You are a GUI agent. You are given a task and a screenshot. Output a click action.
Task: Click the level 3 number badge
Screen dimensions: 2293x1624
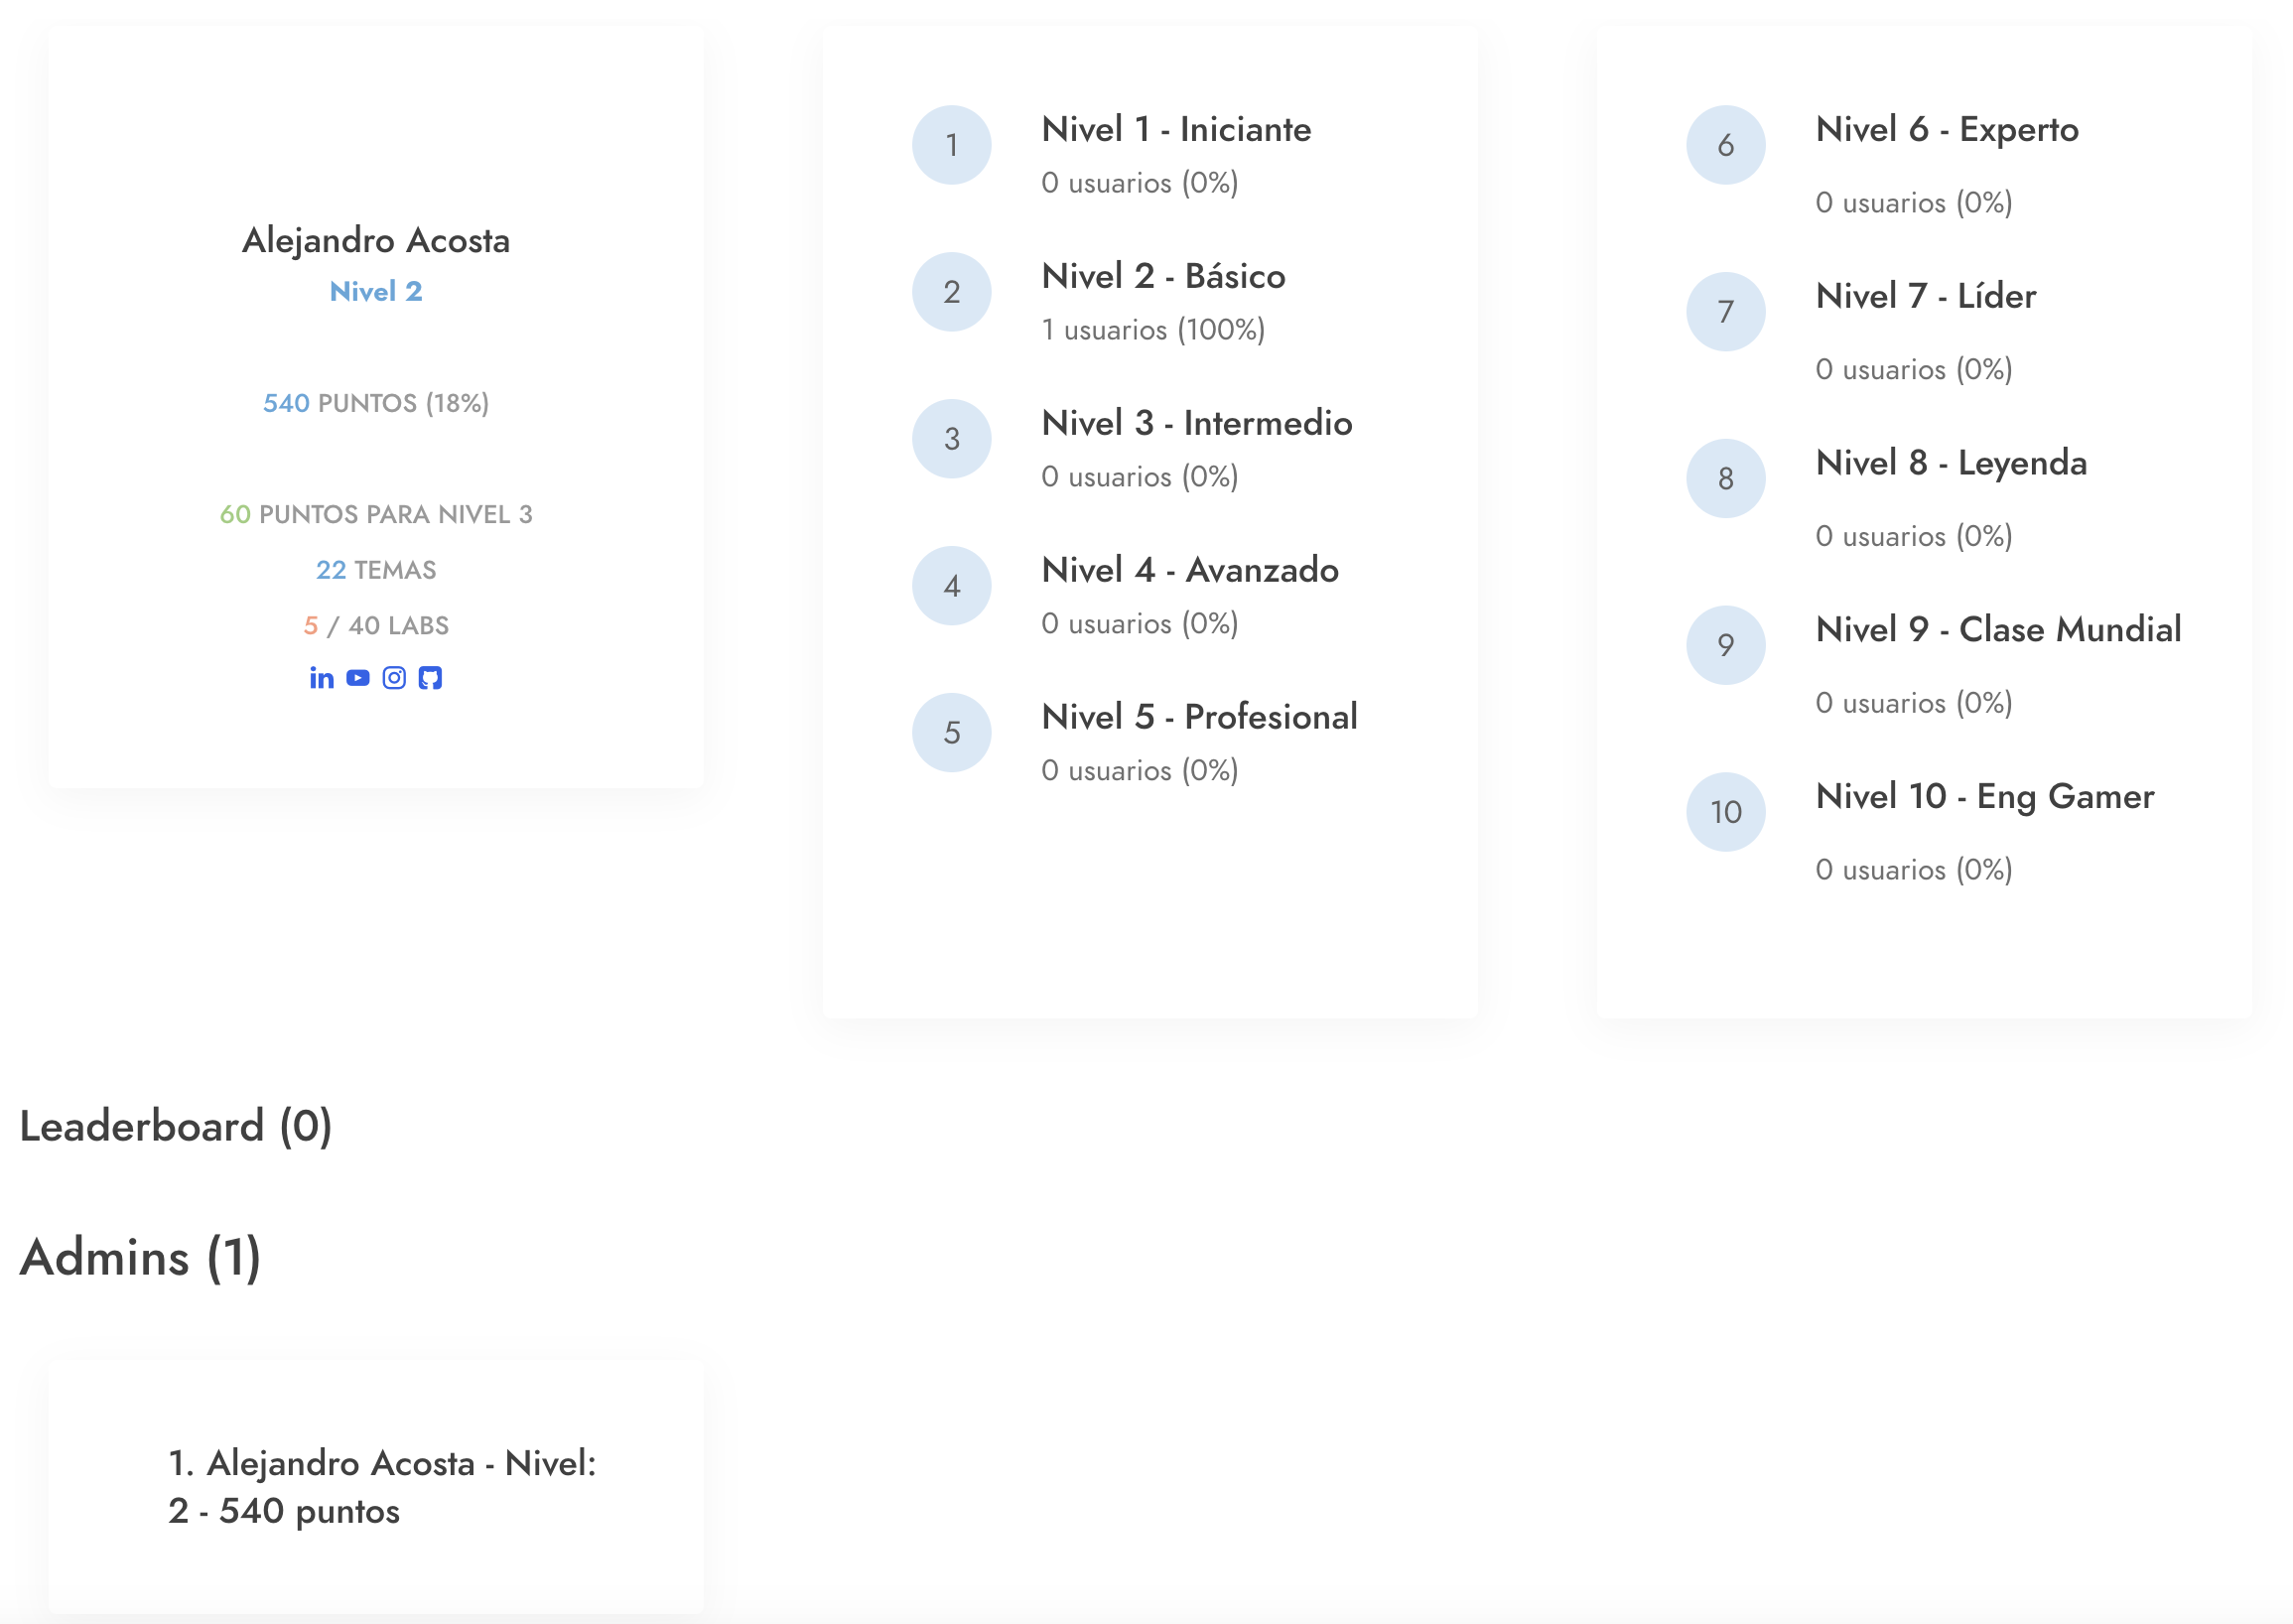[951, 439]
